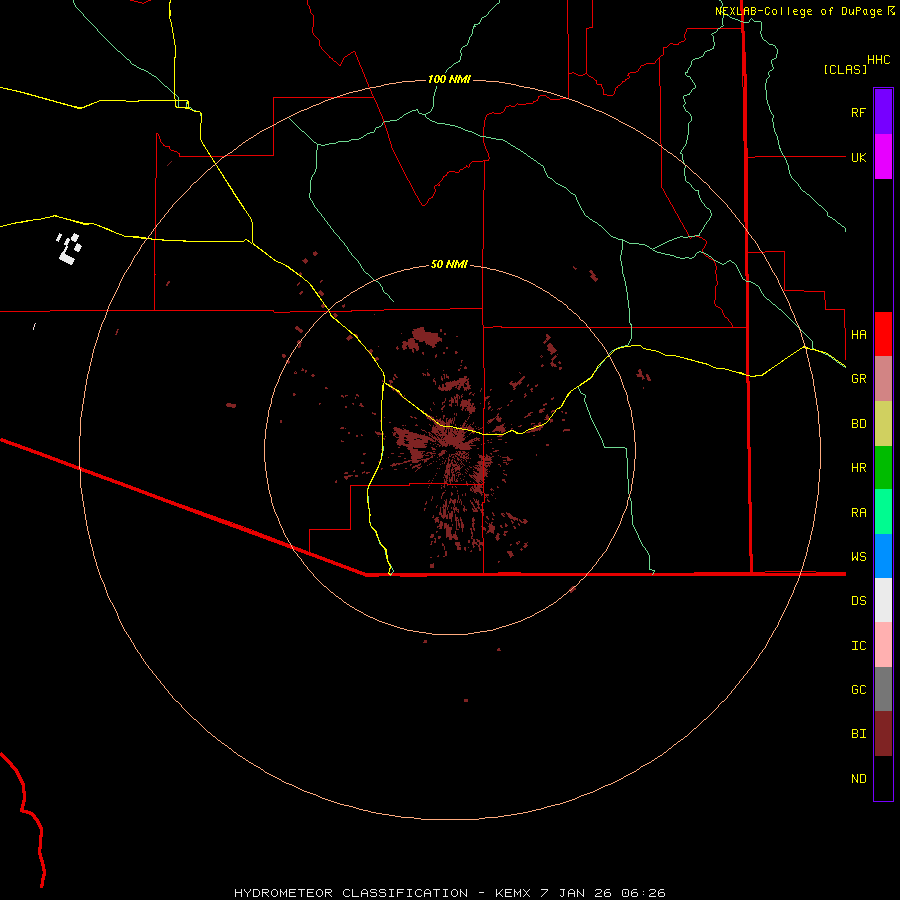Click the KEMX radar site identifier
The width and height of the screenshot is (900, 900).
[513, 893]
